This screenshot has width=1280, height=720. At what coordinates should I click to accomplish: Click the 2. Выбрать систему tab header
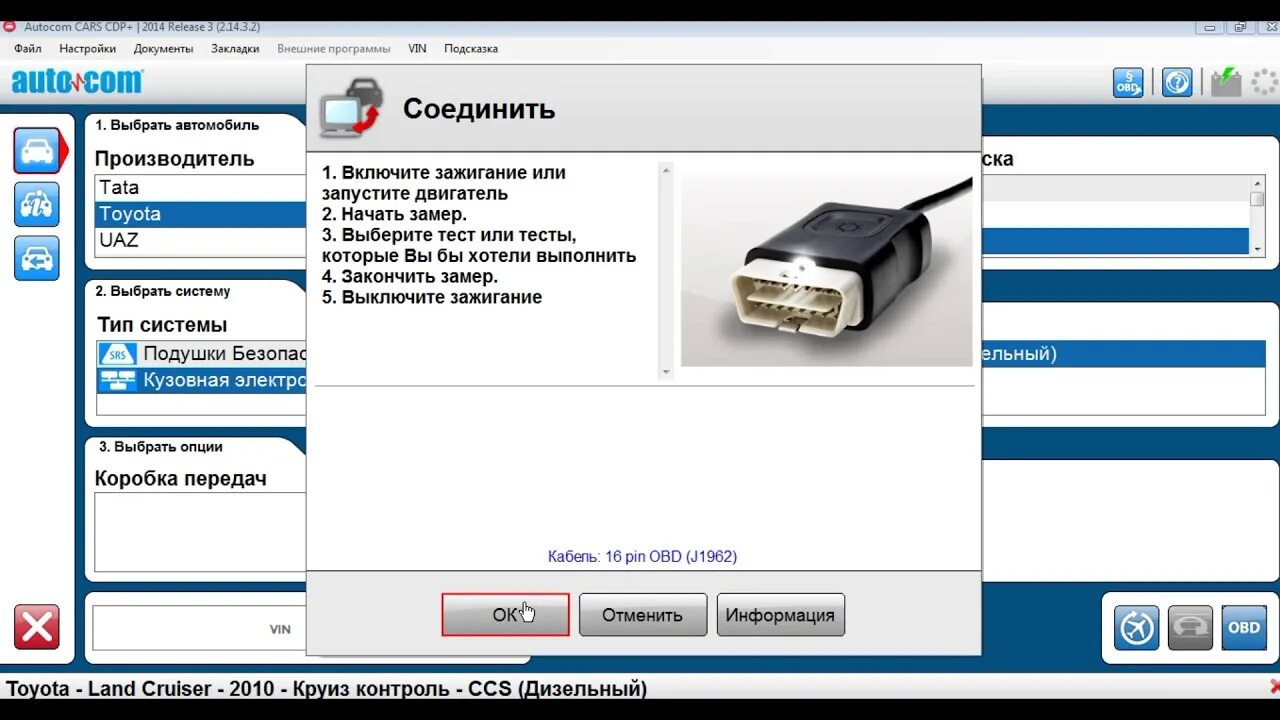click(x=163, y=291)
